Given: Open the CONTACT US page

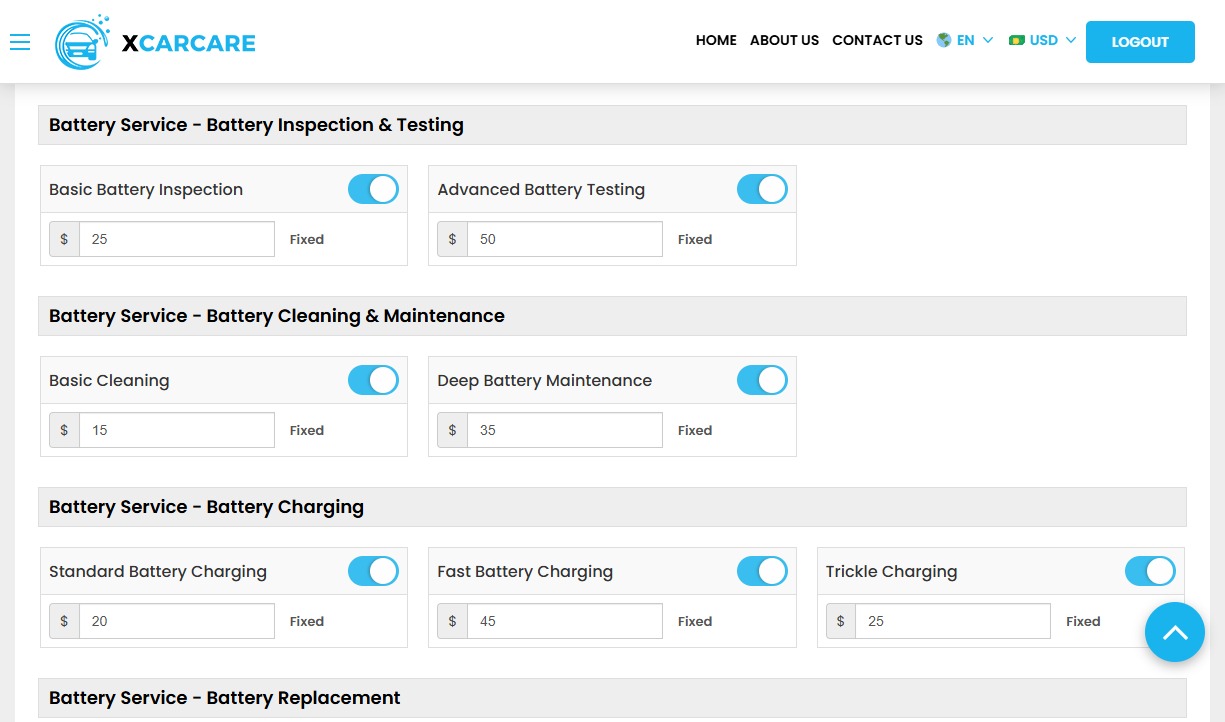Looking at the screenshot, I should 877,41.
